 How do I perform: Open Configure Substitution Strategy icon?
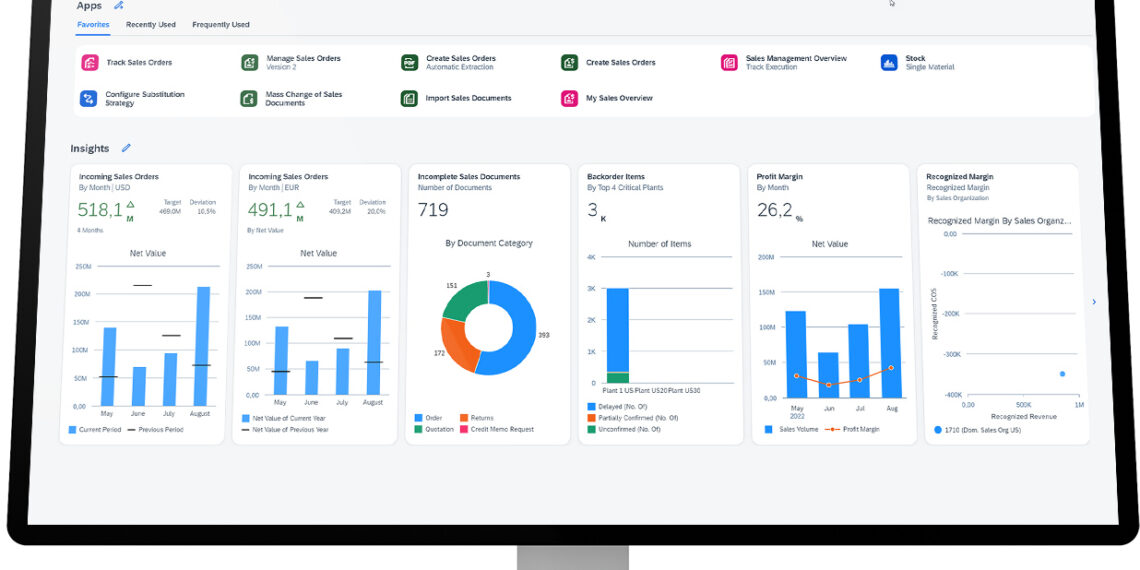[x=89, y=98]
